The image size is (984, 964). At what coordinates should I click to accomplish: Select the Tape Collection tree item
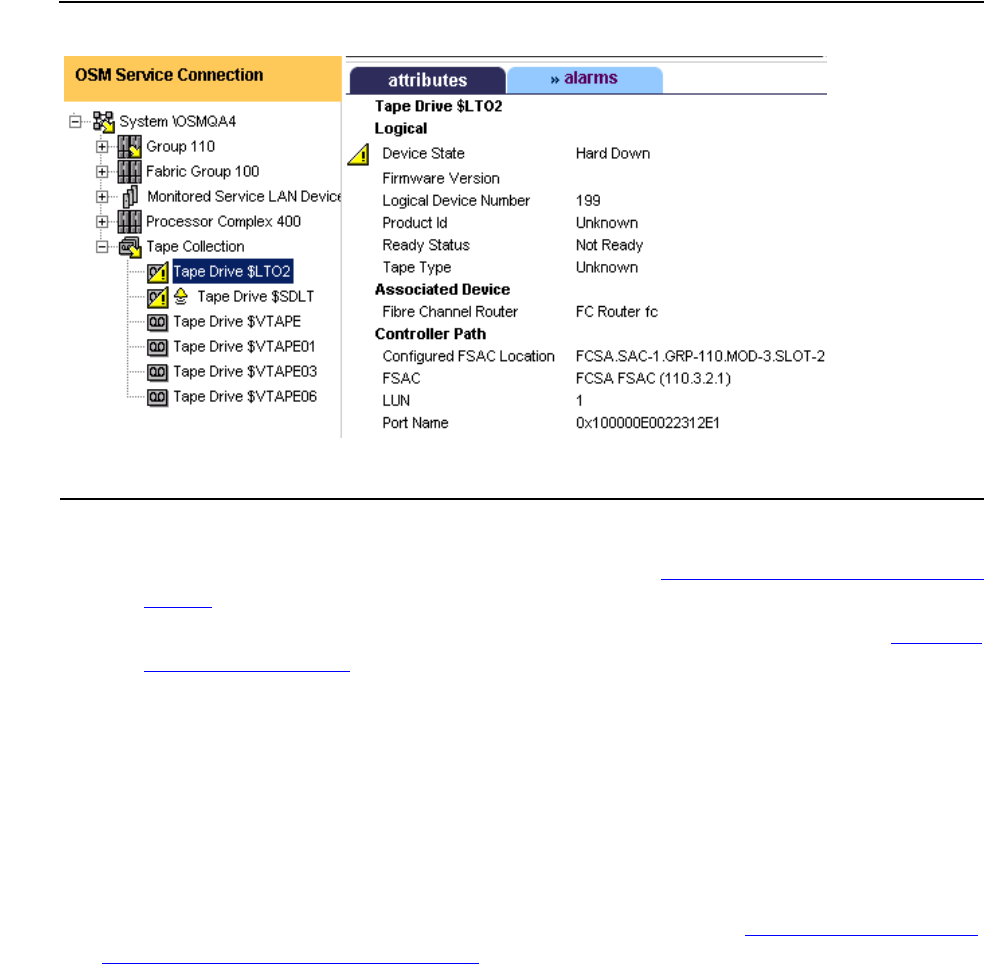[195, 247]
